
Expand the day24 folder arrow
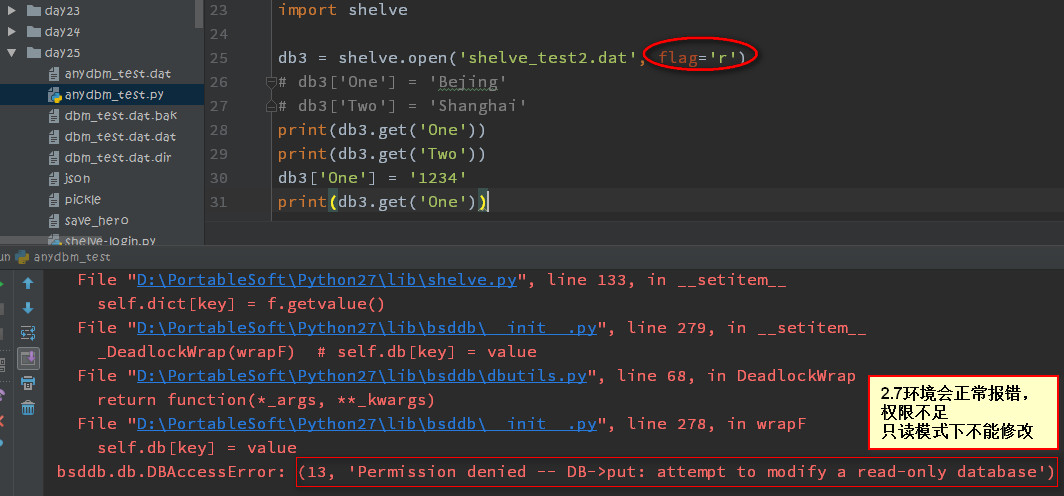12,31
